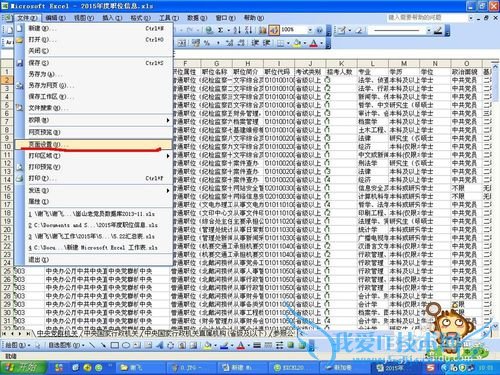Open the Borders dropdown arrow
This screenshot has width=500, height=375.
[x=288, y=43]
